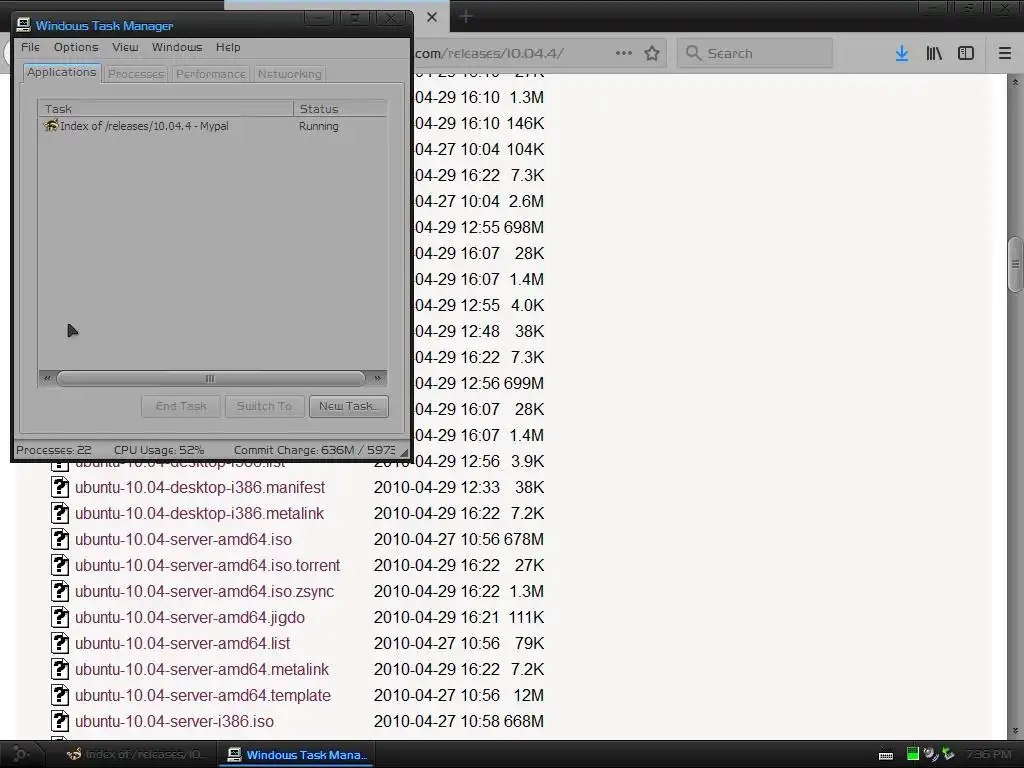
Task: Open the ubuntu-10.04-desktop-i386.manifest link
Action: coord(200,487)
